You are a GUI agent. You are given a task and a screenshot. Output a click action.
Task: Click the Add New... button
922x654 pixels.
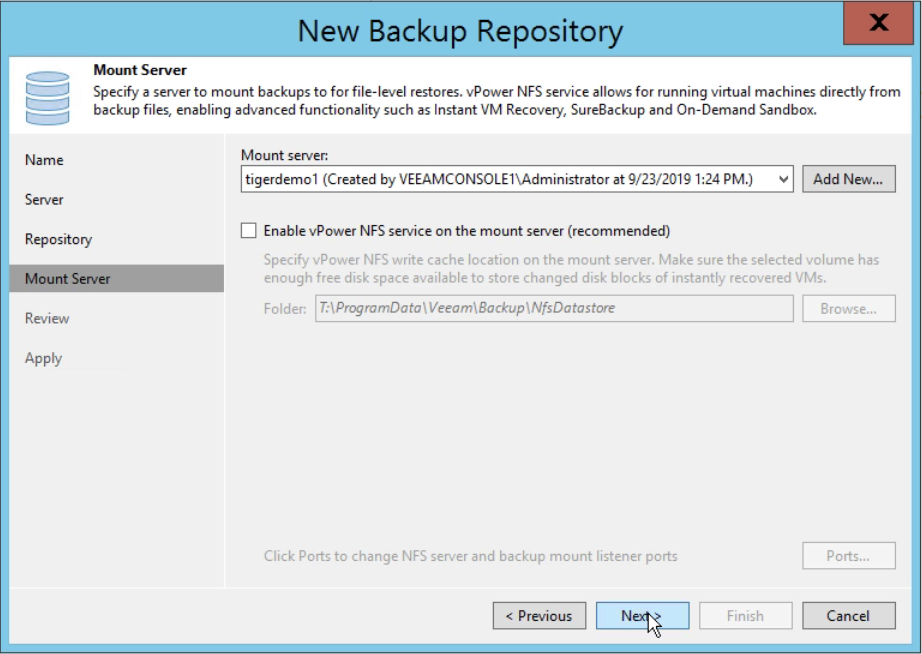tap(848, 179)
